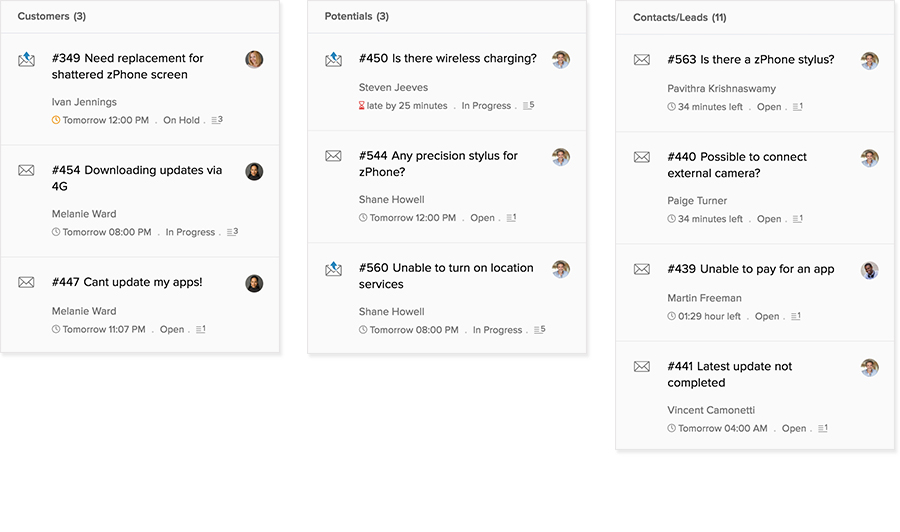Image resolution: width=900 pixels, height=532 pixels.
Task: Click the envelope icon for ticket #544
Action: point(333,156)
